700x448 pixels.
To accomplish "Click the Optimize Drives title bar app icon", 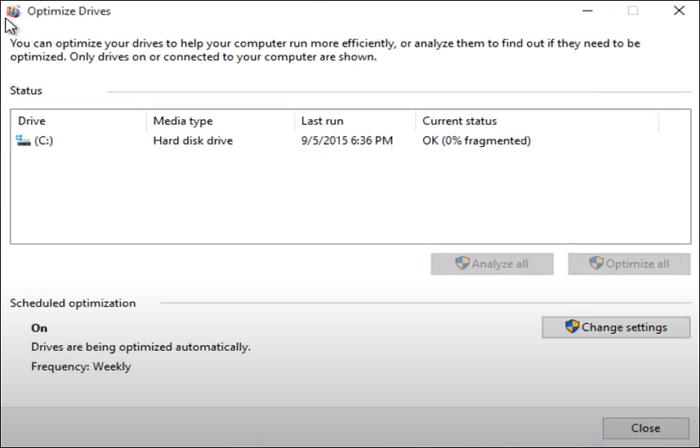I will (13, 11).
